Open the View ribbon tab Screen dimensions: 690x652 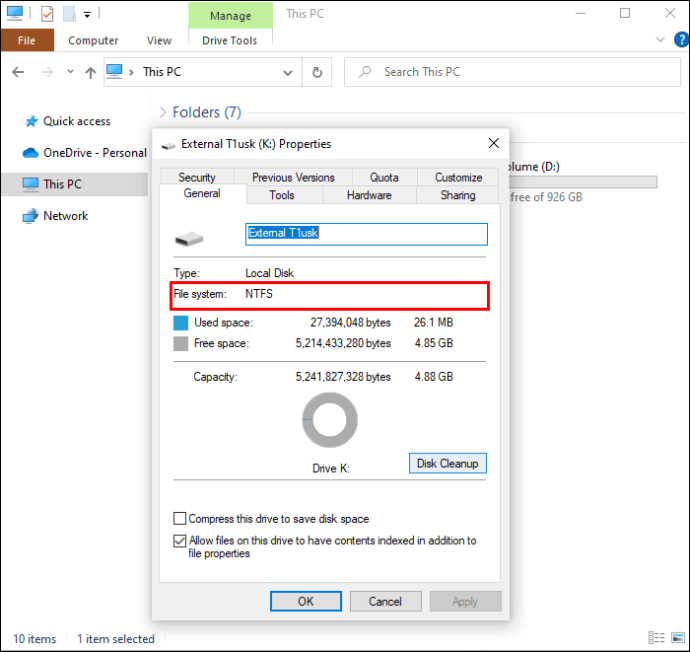(159, 40)
